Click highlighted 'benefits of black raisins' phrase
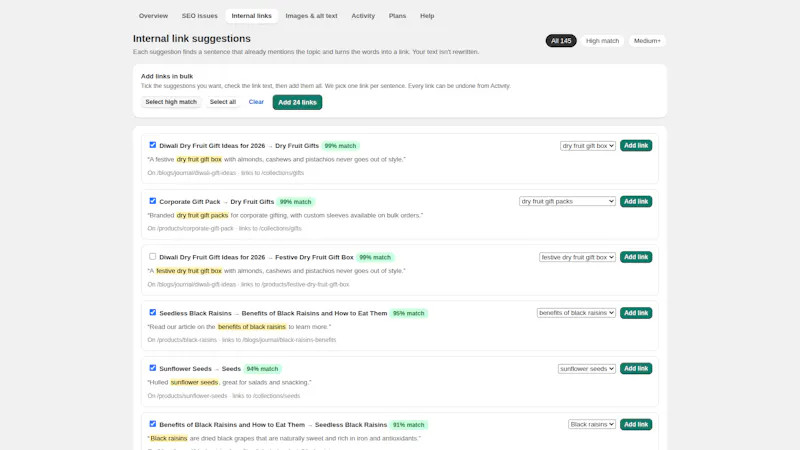 [252, 327]
